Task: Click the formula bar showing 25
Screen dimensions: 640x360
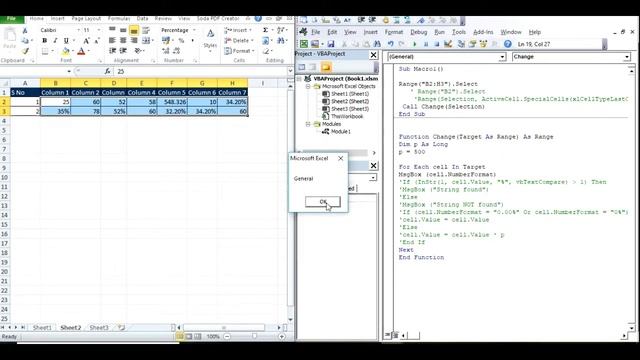Action: 200,71
